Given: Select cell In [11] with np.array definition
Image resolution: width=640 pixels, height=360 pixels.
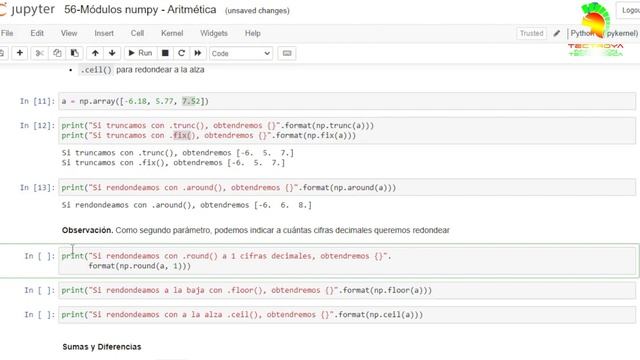Looking at the screenshot, I should coord(347,101).
